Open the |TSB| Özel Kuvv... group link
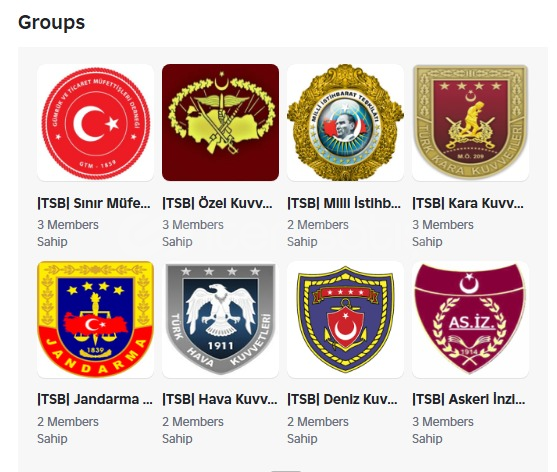Image resolution: width=557 pixels, height=472 pixels. 217,203
